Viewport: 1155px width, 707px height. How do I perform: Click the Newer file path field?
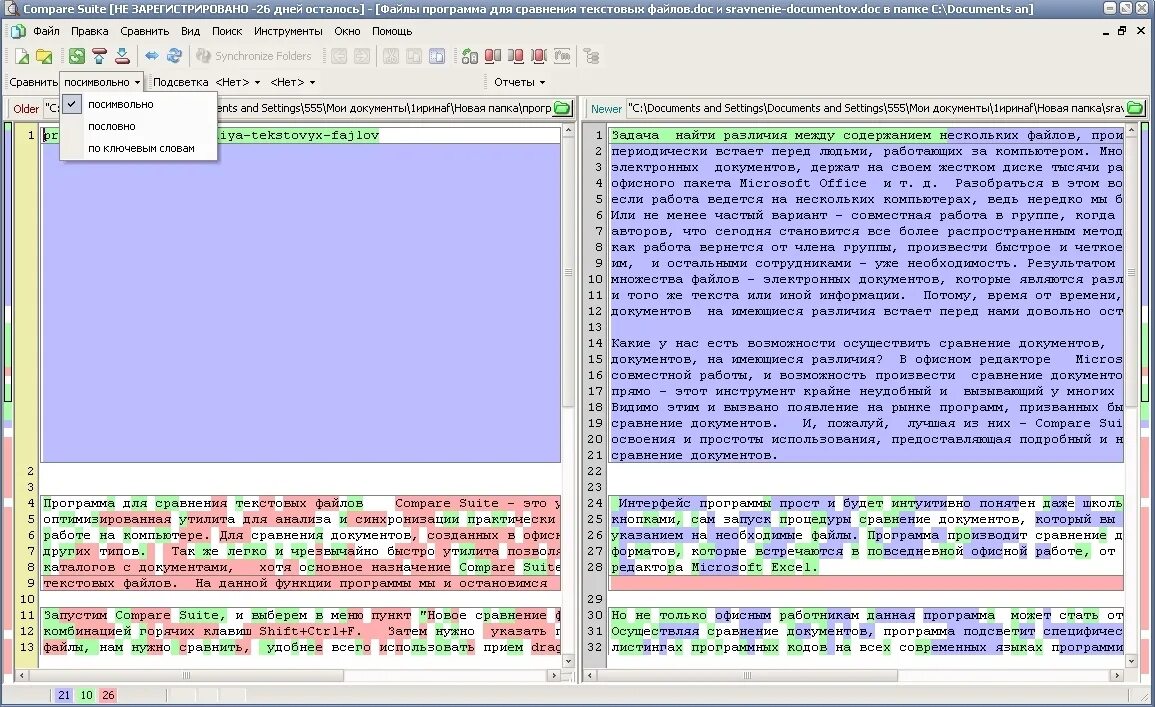point(875,108)
